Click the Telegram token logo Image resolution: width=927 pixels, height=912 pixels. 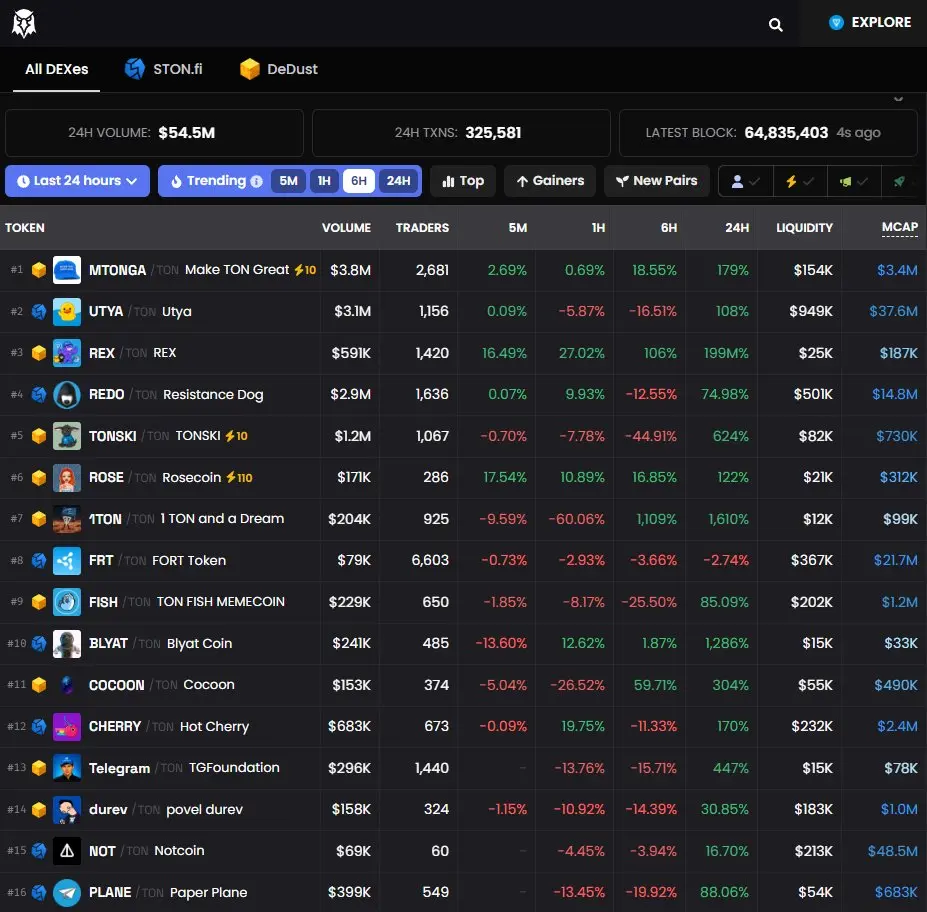(x=67, y=768)
